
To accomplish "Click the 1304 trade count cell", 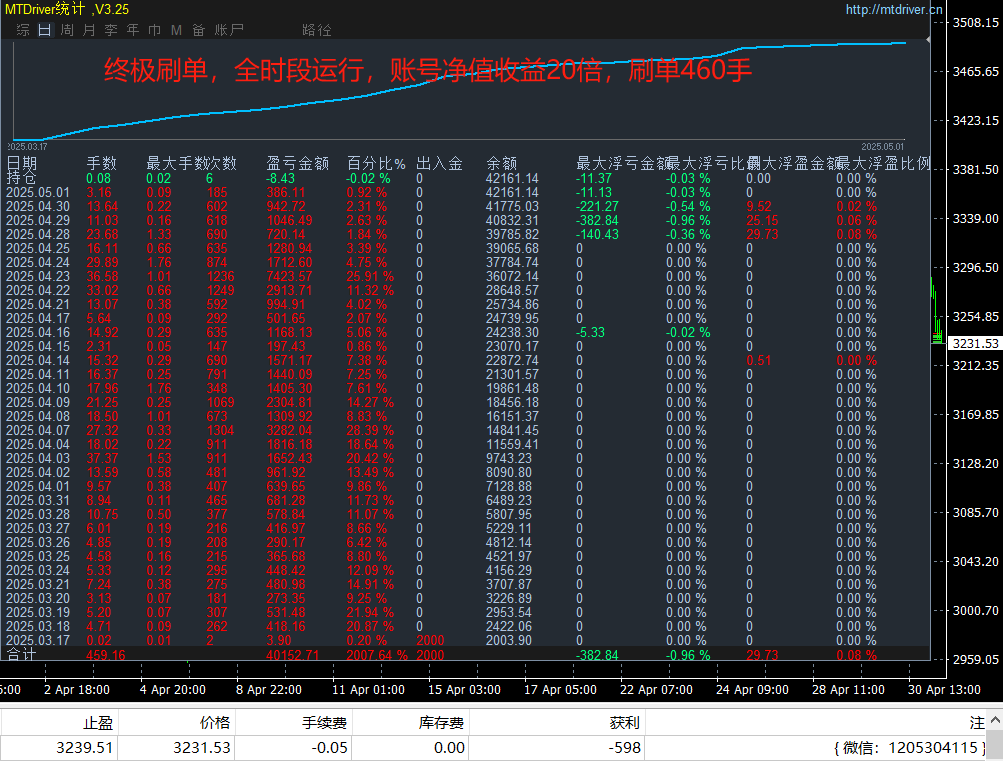I will point(221,430).
